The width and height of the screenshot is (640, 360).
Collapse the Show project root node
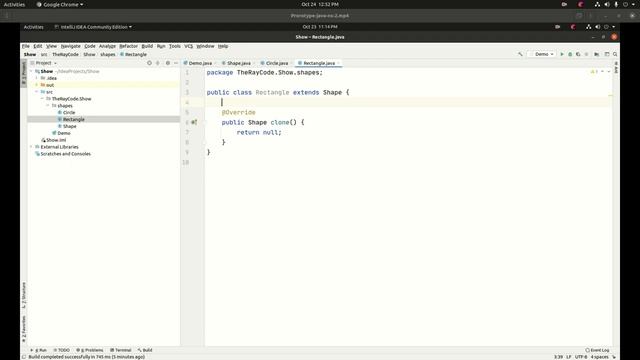pos(31,71)
